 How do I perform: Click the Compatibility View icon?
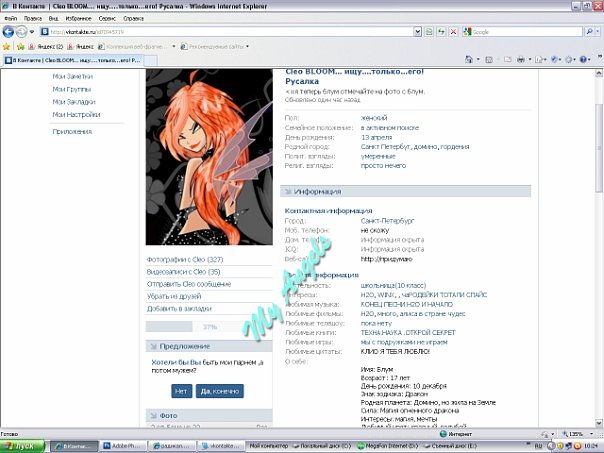428,32
